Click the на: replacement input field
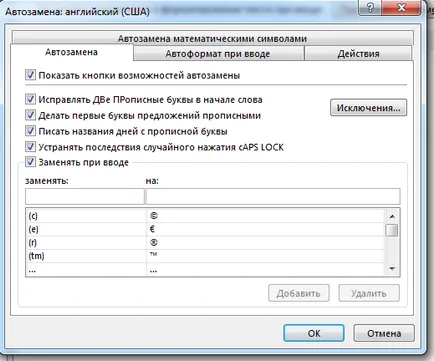This screenshot has width=434, height=361. tap(273, 196)
